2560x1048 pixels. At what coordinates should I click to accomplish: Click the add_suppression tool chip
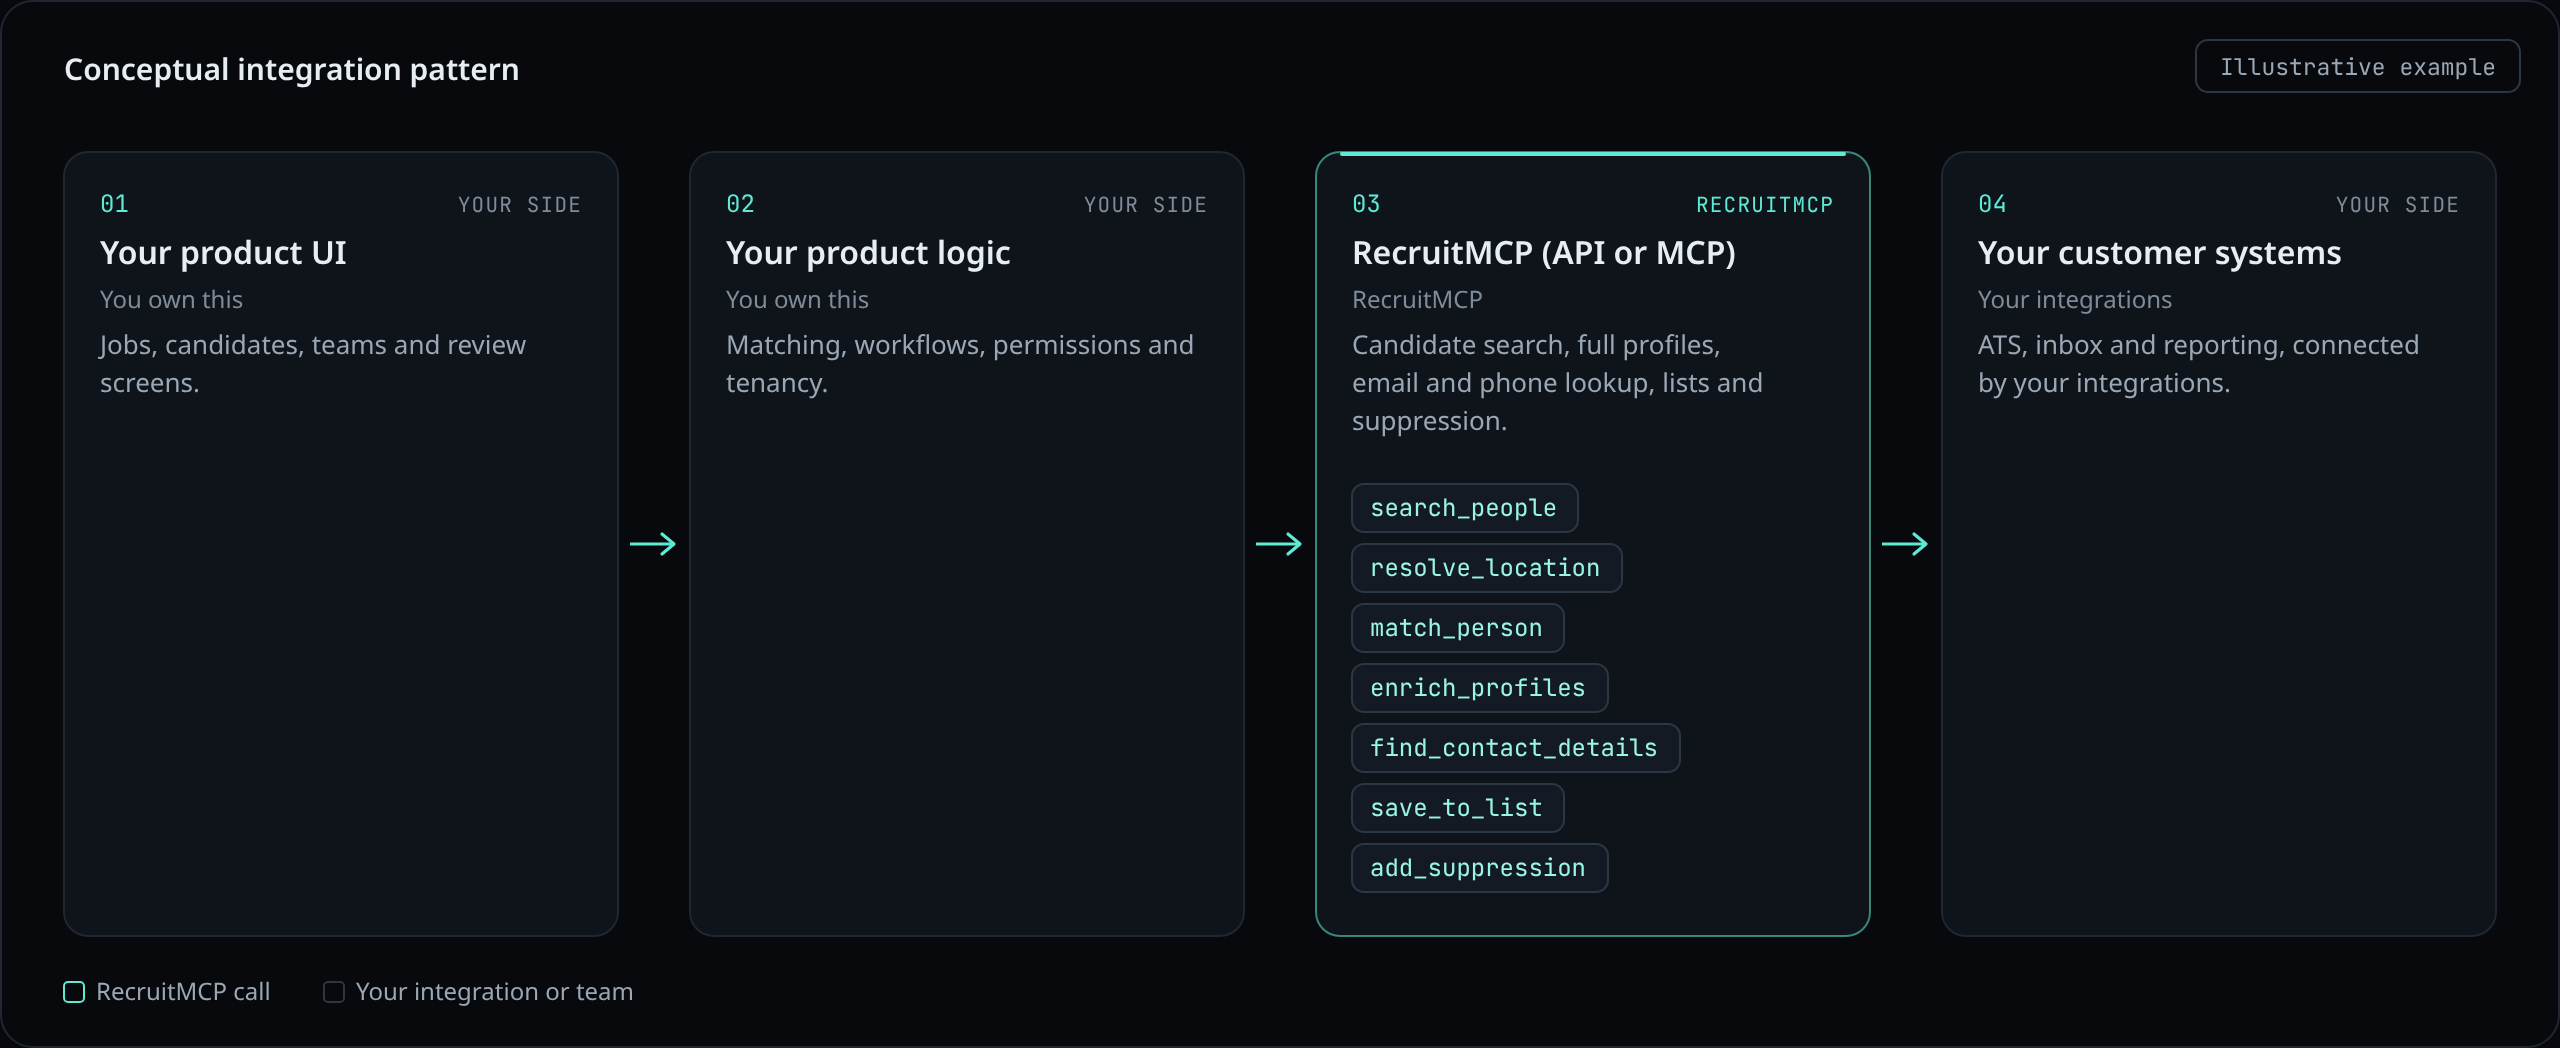pos(1479,868)
